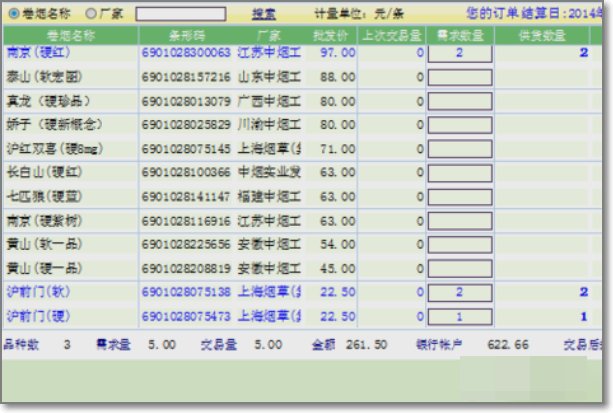Image resolution: width=613 pixels, height=413 pixels.
Task: Select the 黄山(软一品) product name
Action: pos(44,244)
